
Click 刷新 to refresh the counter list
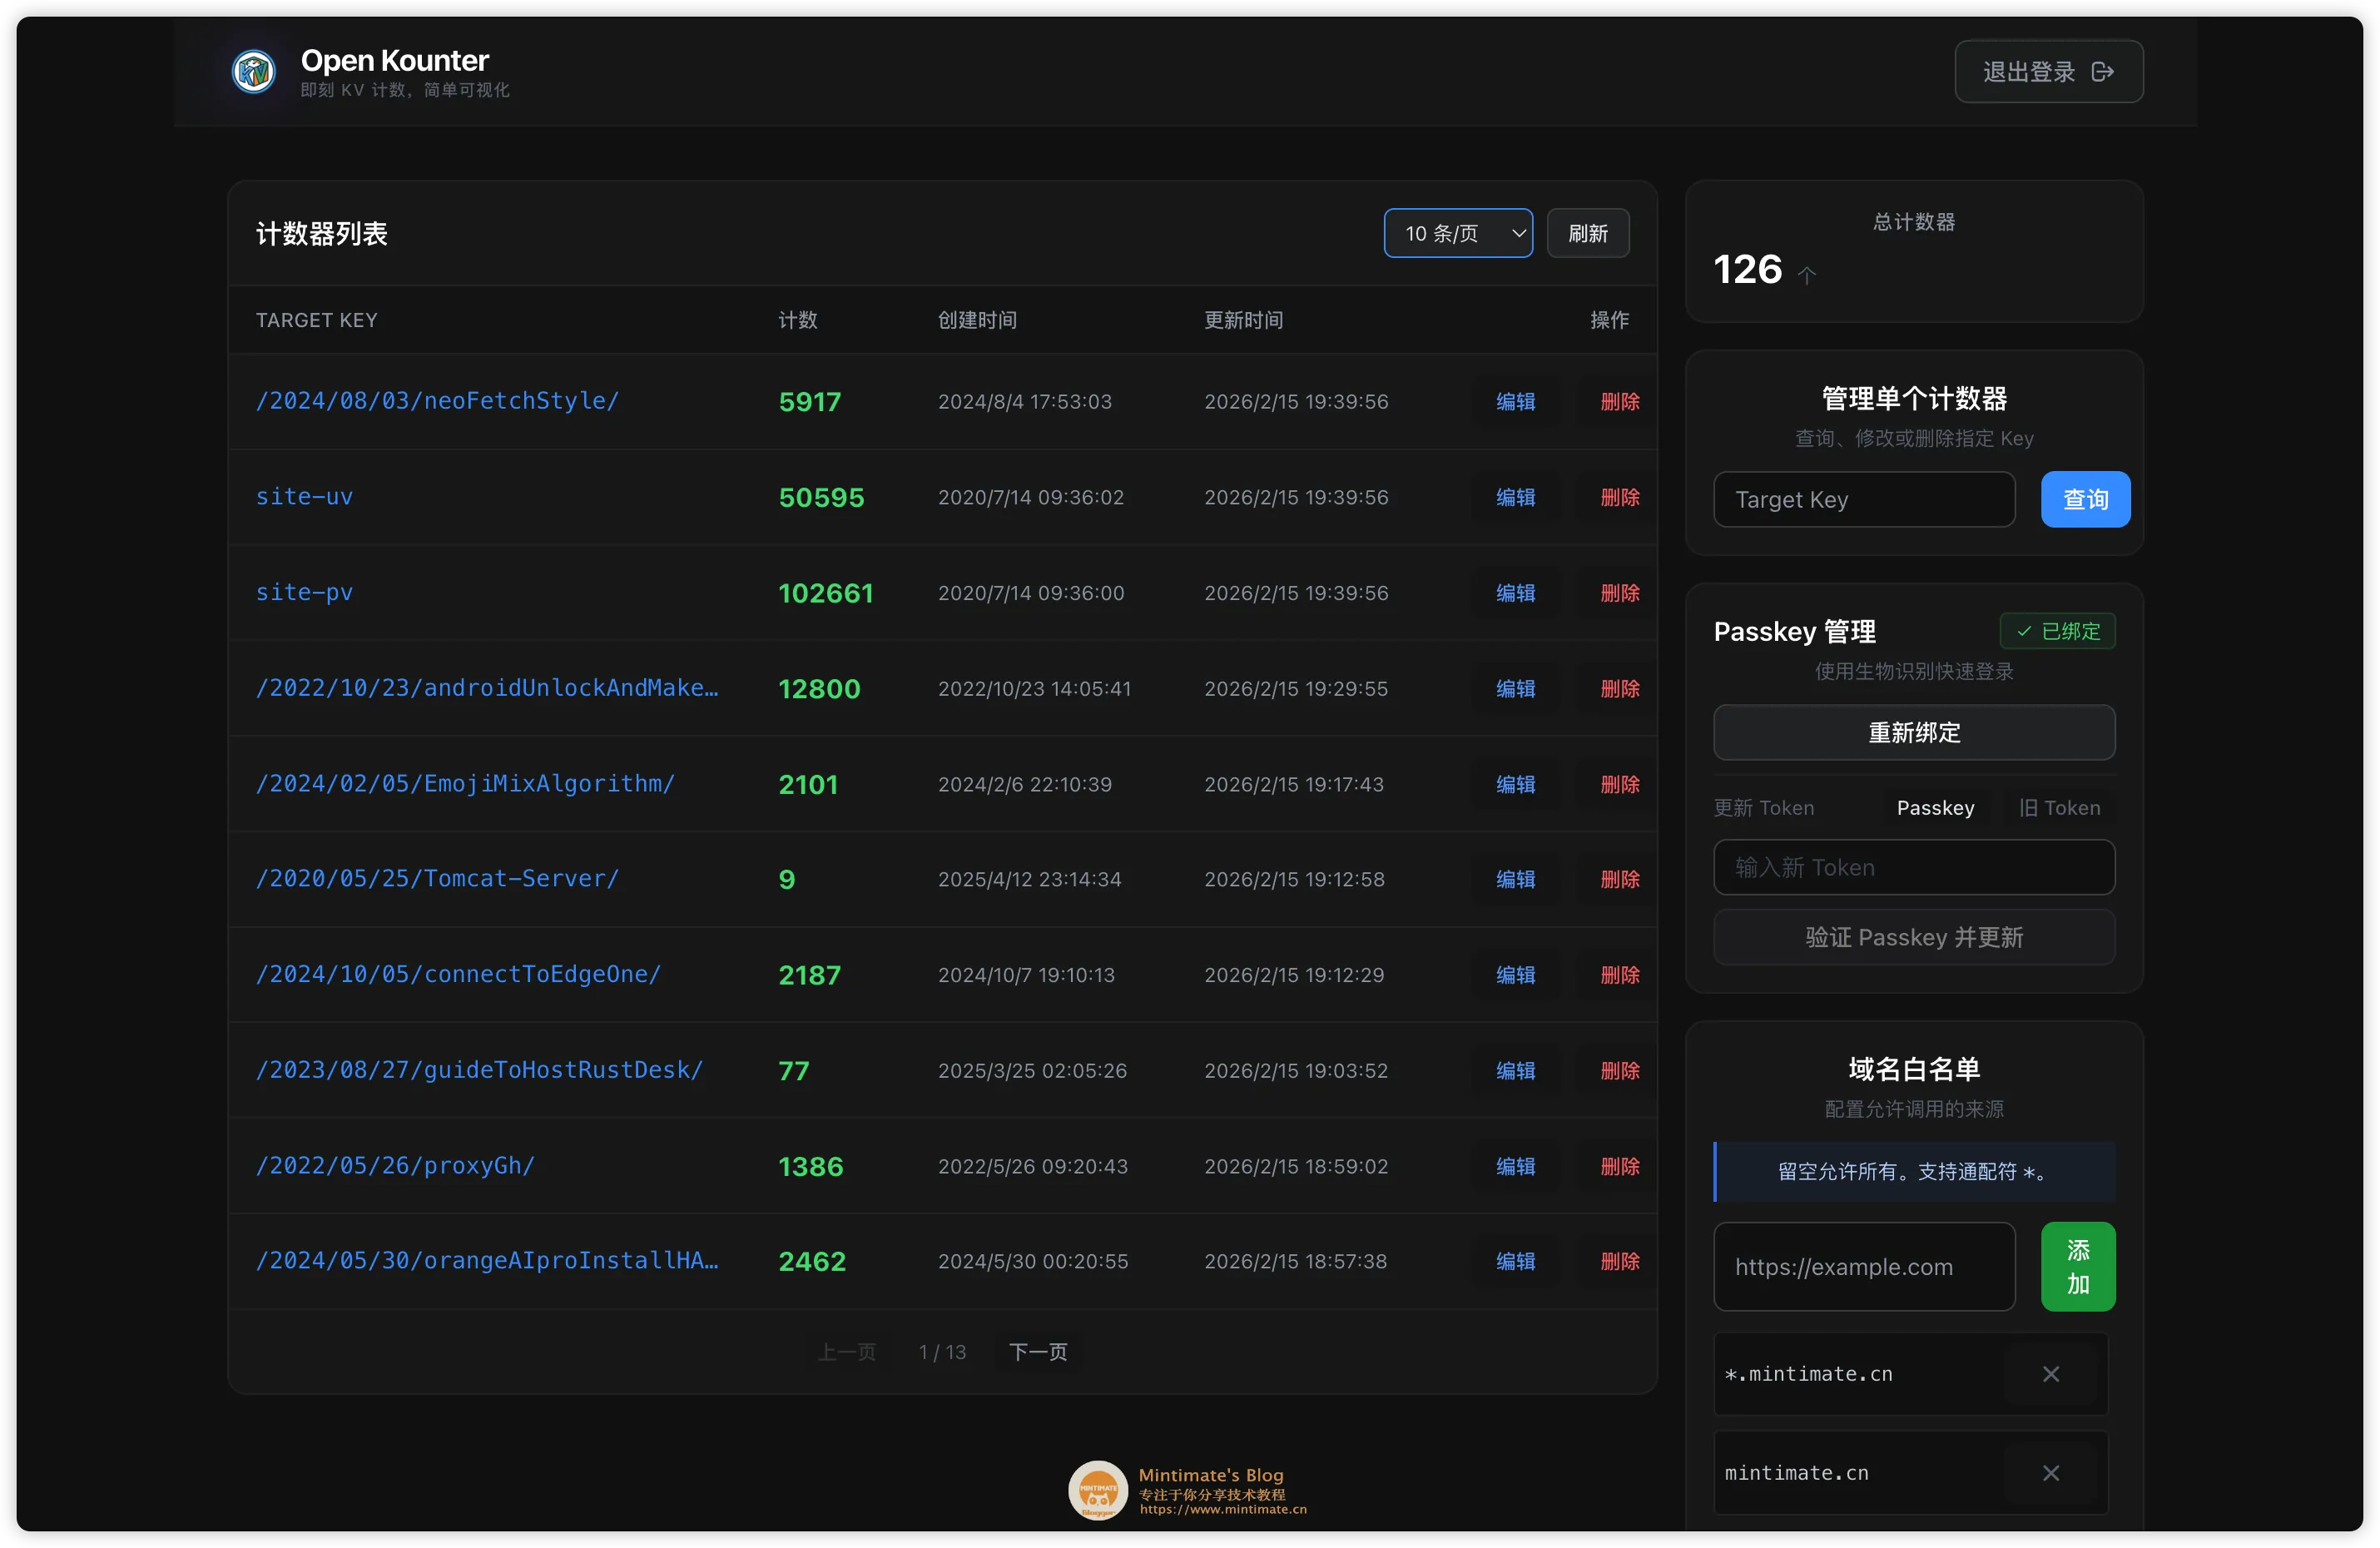coord(1588,233)
